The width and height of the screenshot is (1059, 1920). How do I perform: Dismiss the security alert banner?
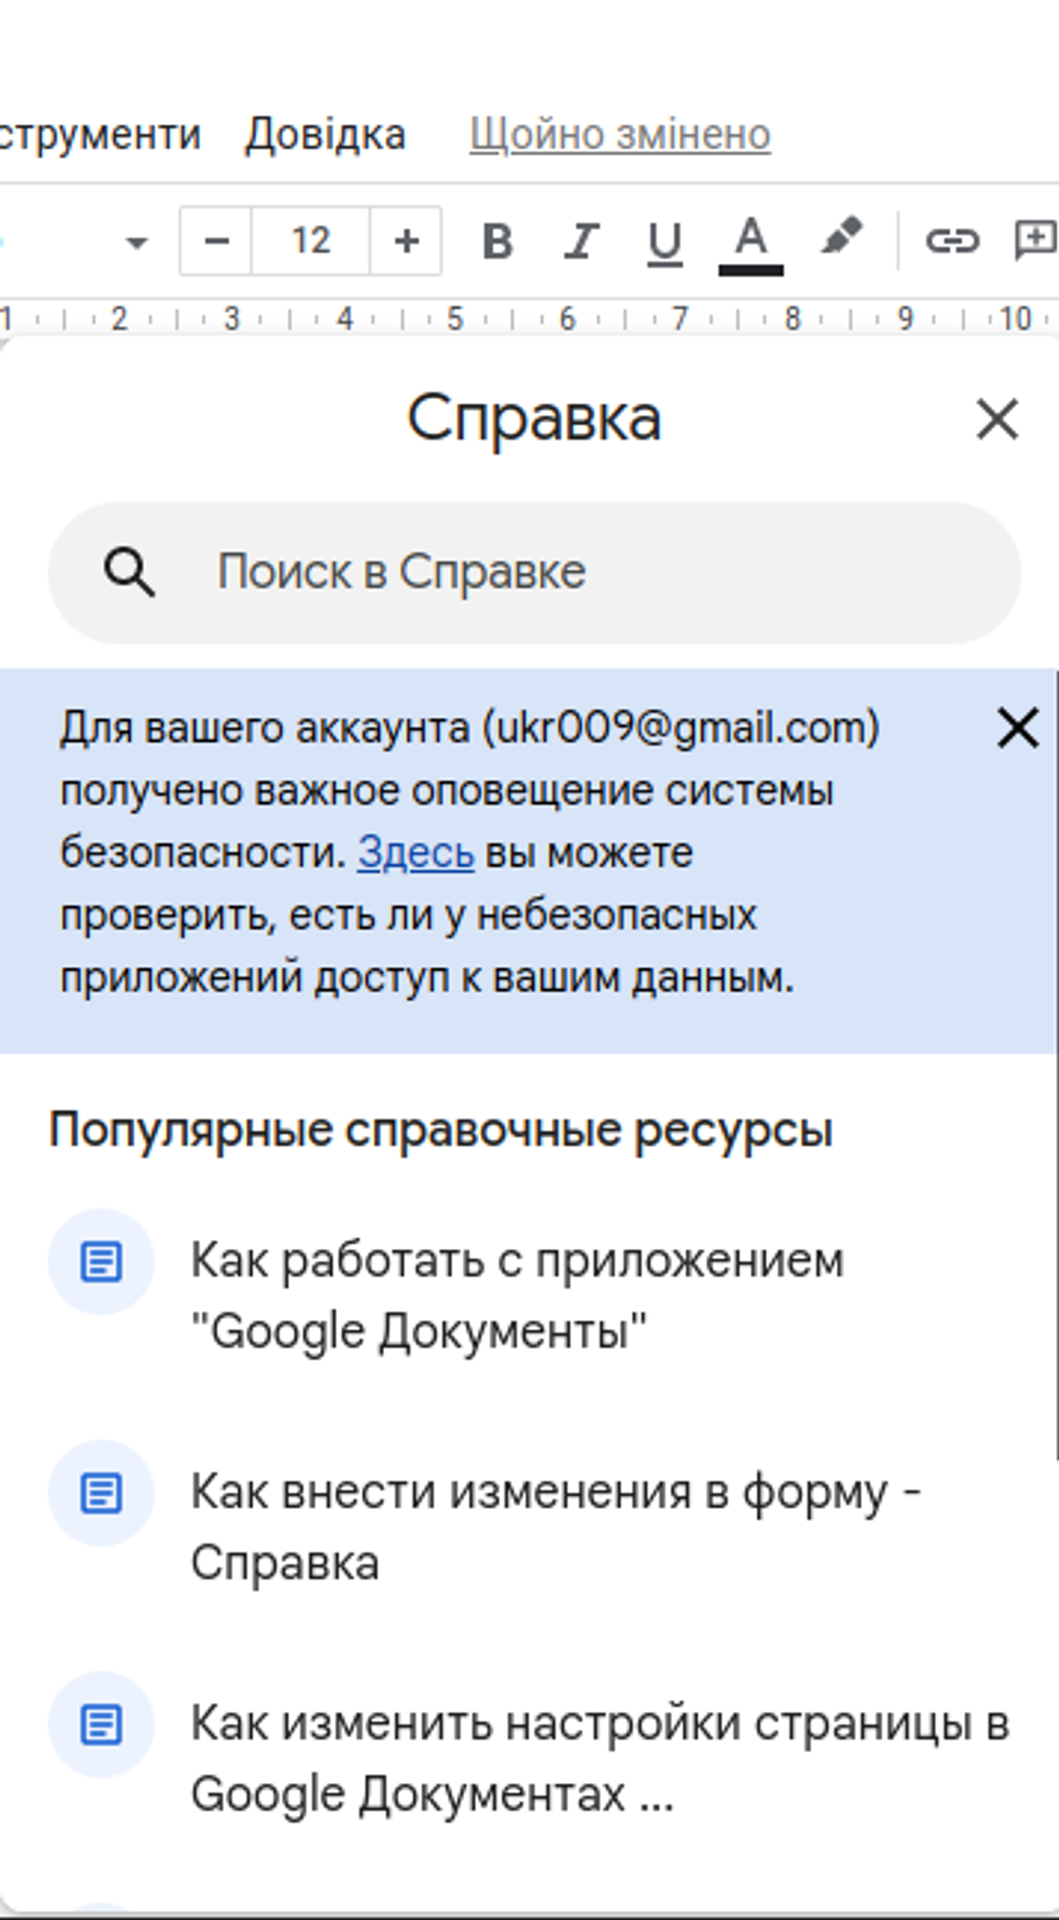[x=1018, y=728]
